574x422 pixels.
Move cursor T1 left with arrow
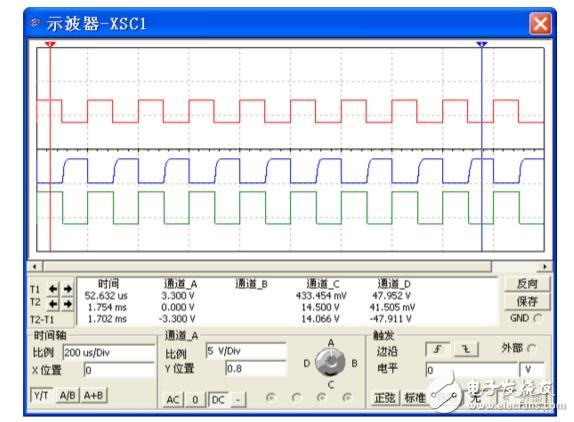click(53, 289)
